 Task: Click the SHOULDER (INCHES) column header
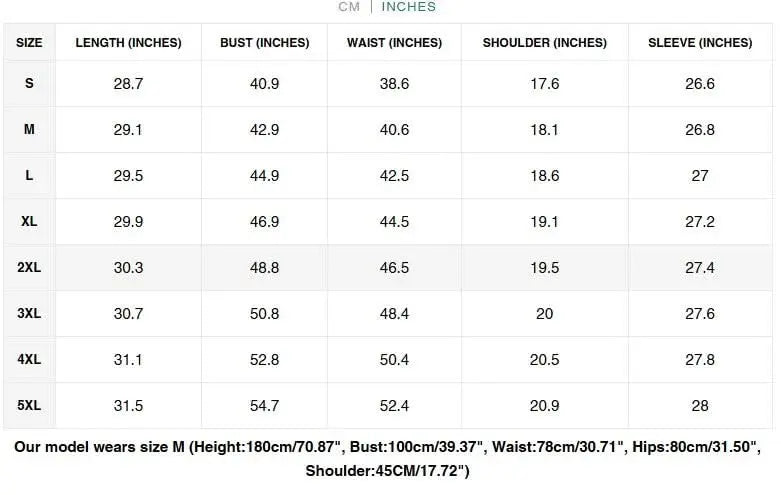point(544,43)
